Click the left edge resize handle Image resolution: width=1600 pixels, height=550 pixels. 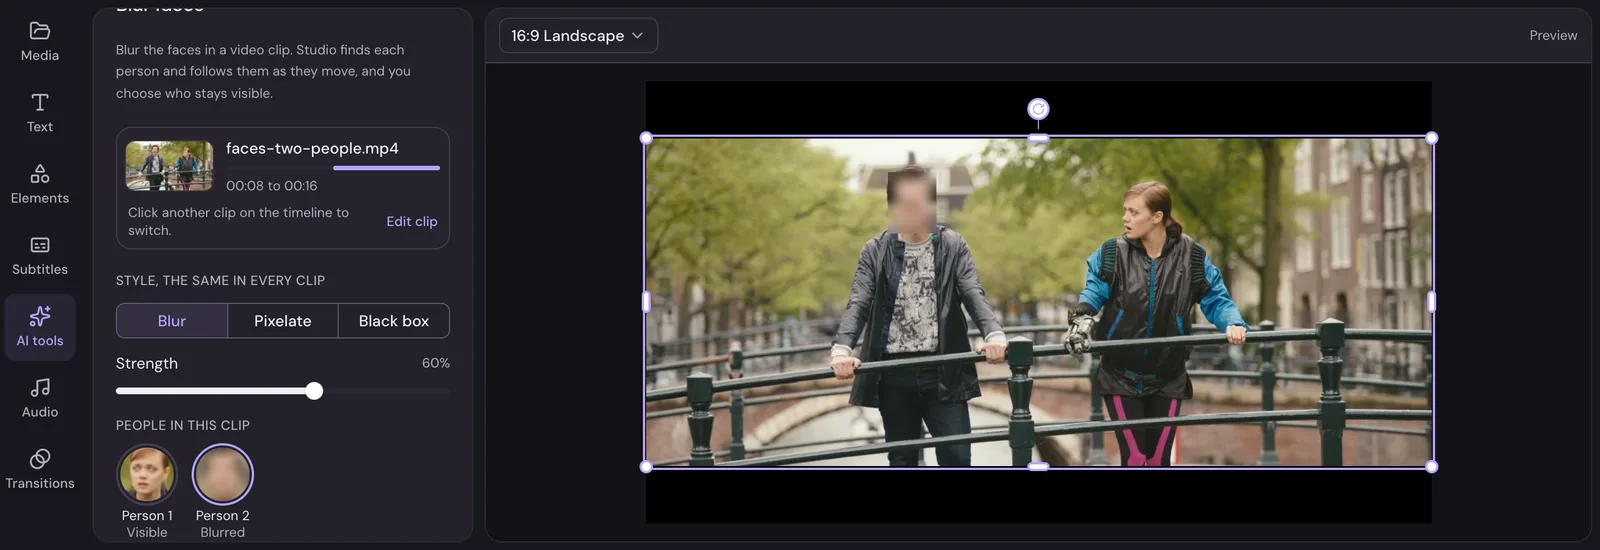(646, 302)
